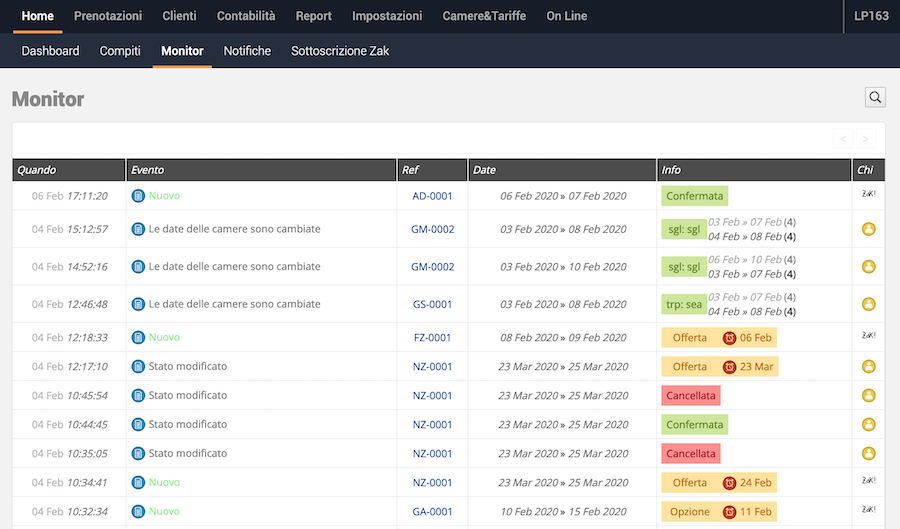Open the Camere&Tariffe menu
The image size is (900, 529).
pyautogui.click(x=484, y=16)
